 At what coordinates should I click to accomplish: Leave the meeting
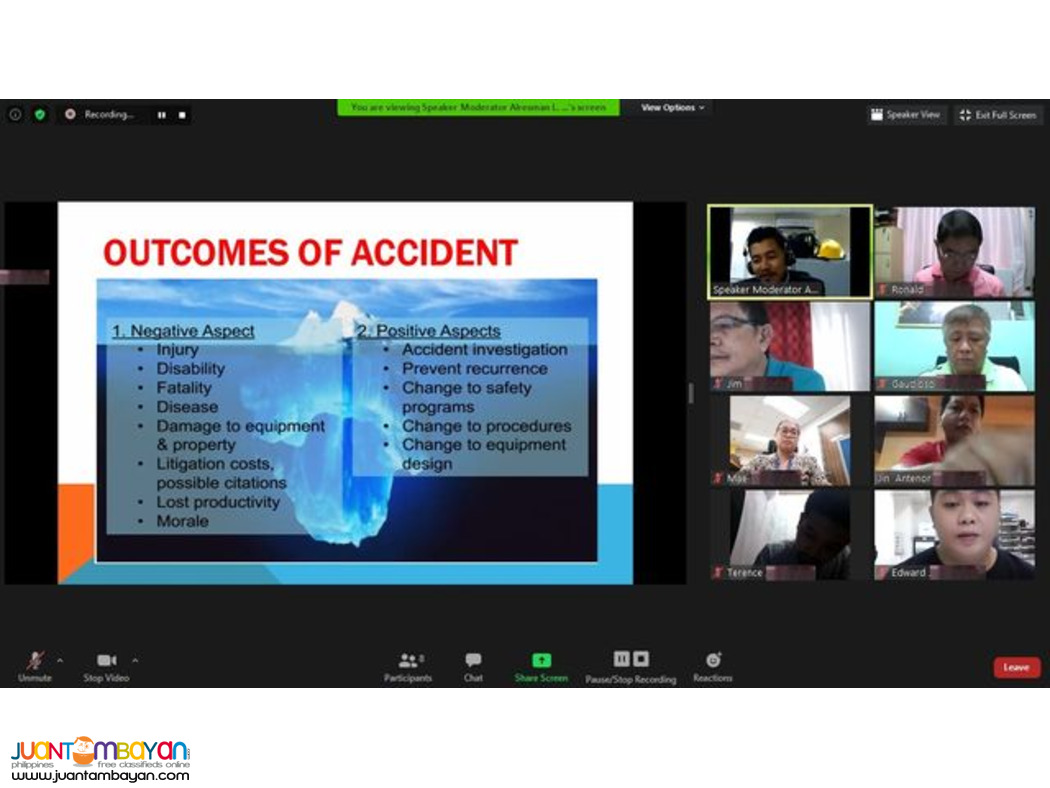pos(1016,667)
